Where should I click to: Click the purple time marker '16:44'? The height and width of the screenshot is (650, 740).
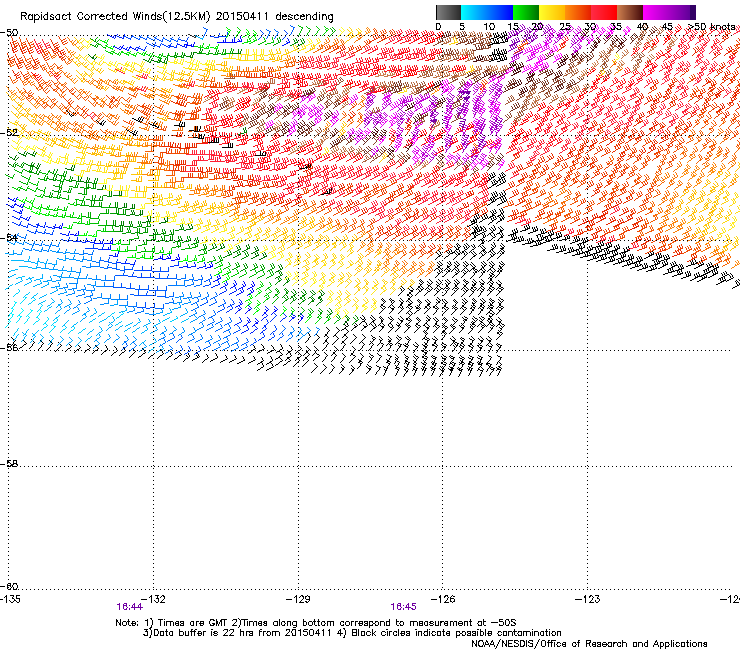(129, 607)
